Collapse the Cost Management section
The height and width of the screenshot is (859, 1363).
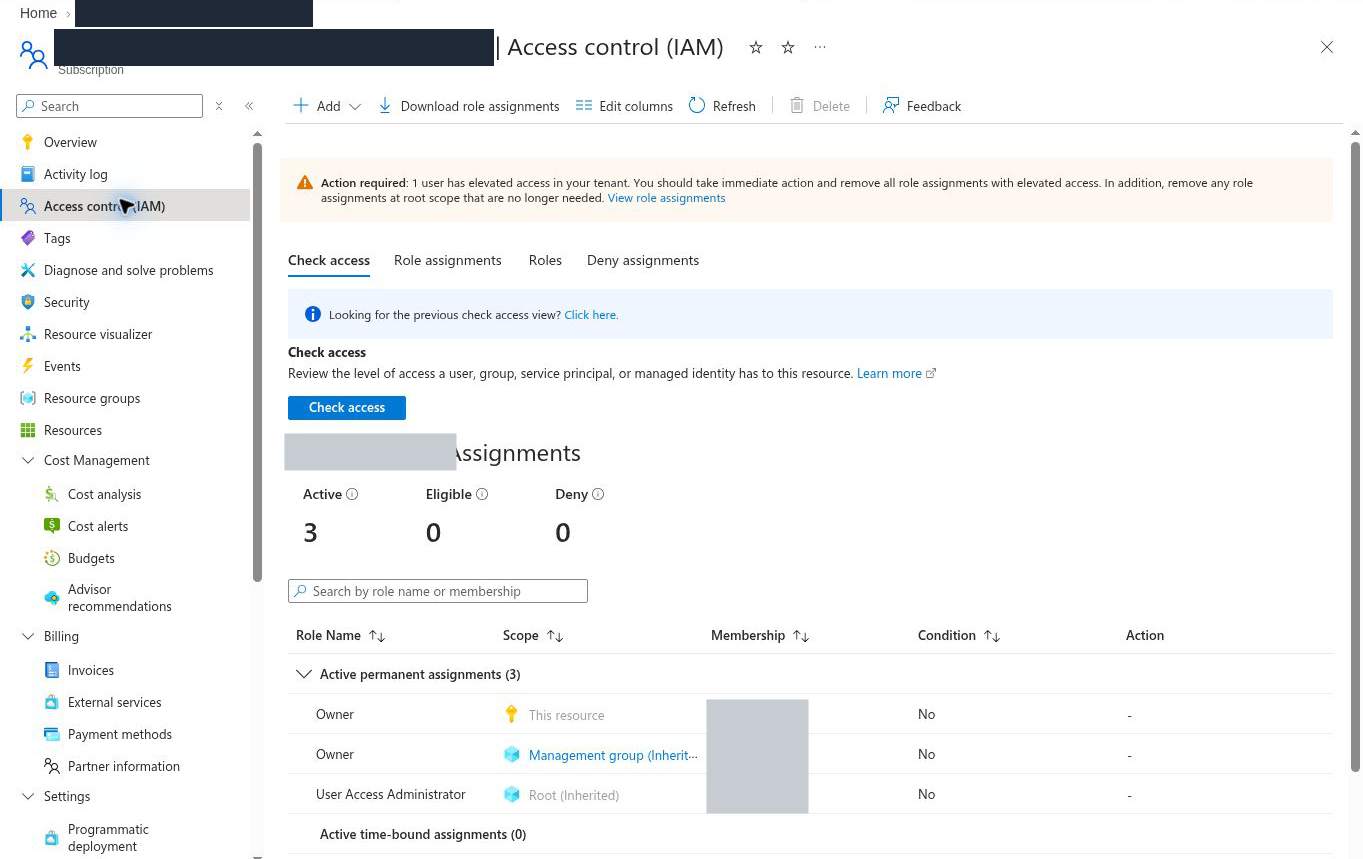coord(28,460)
